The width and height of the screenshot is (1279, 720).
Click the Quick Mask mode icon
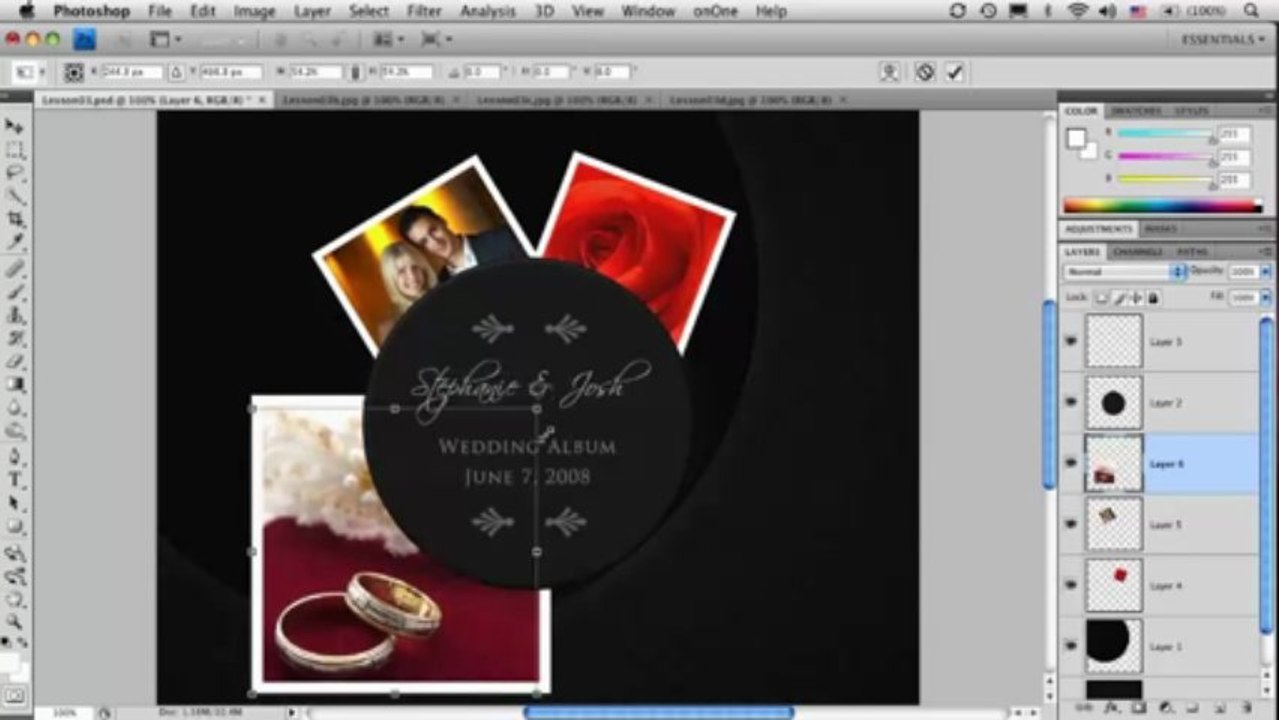click(x=15, y=693)
